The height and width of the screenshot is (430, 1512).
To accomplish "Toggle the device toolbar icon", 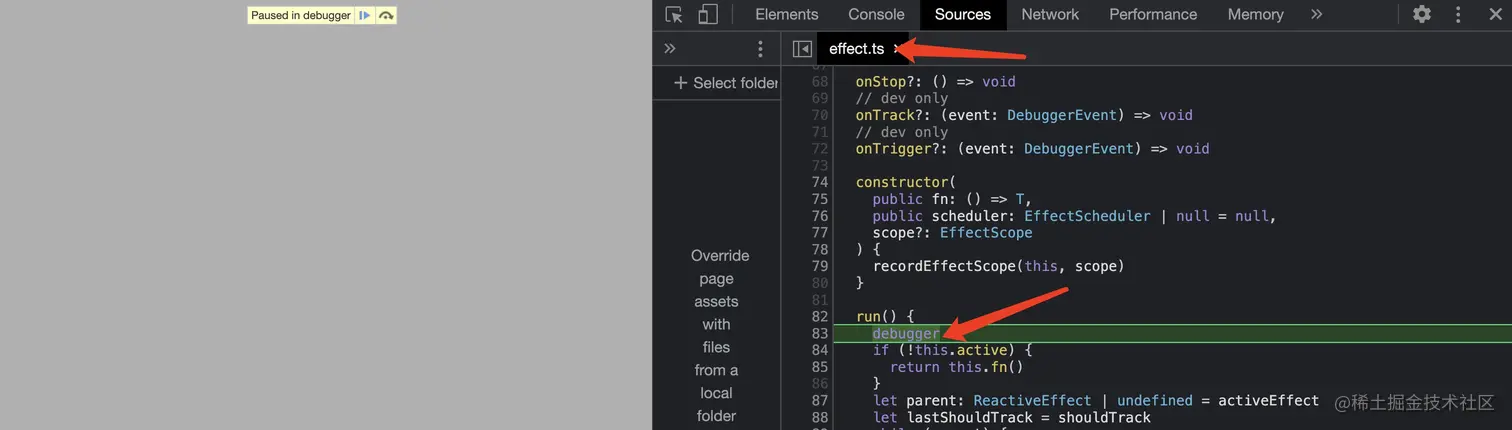I will tap(708, 14).
